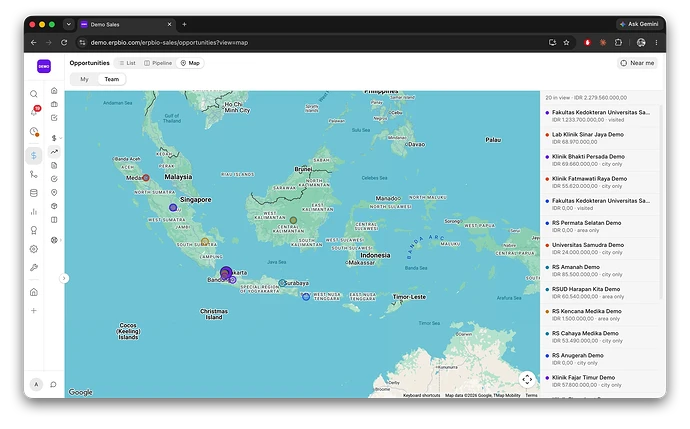The height and width of the screenshot is (429, 690).
Task: Select the trending line opportunities icon
Action: (x=54, y=152)
